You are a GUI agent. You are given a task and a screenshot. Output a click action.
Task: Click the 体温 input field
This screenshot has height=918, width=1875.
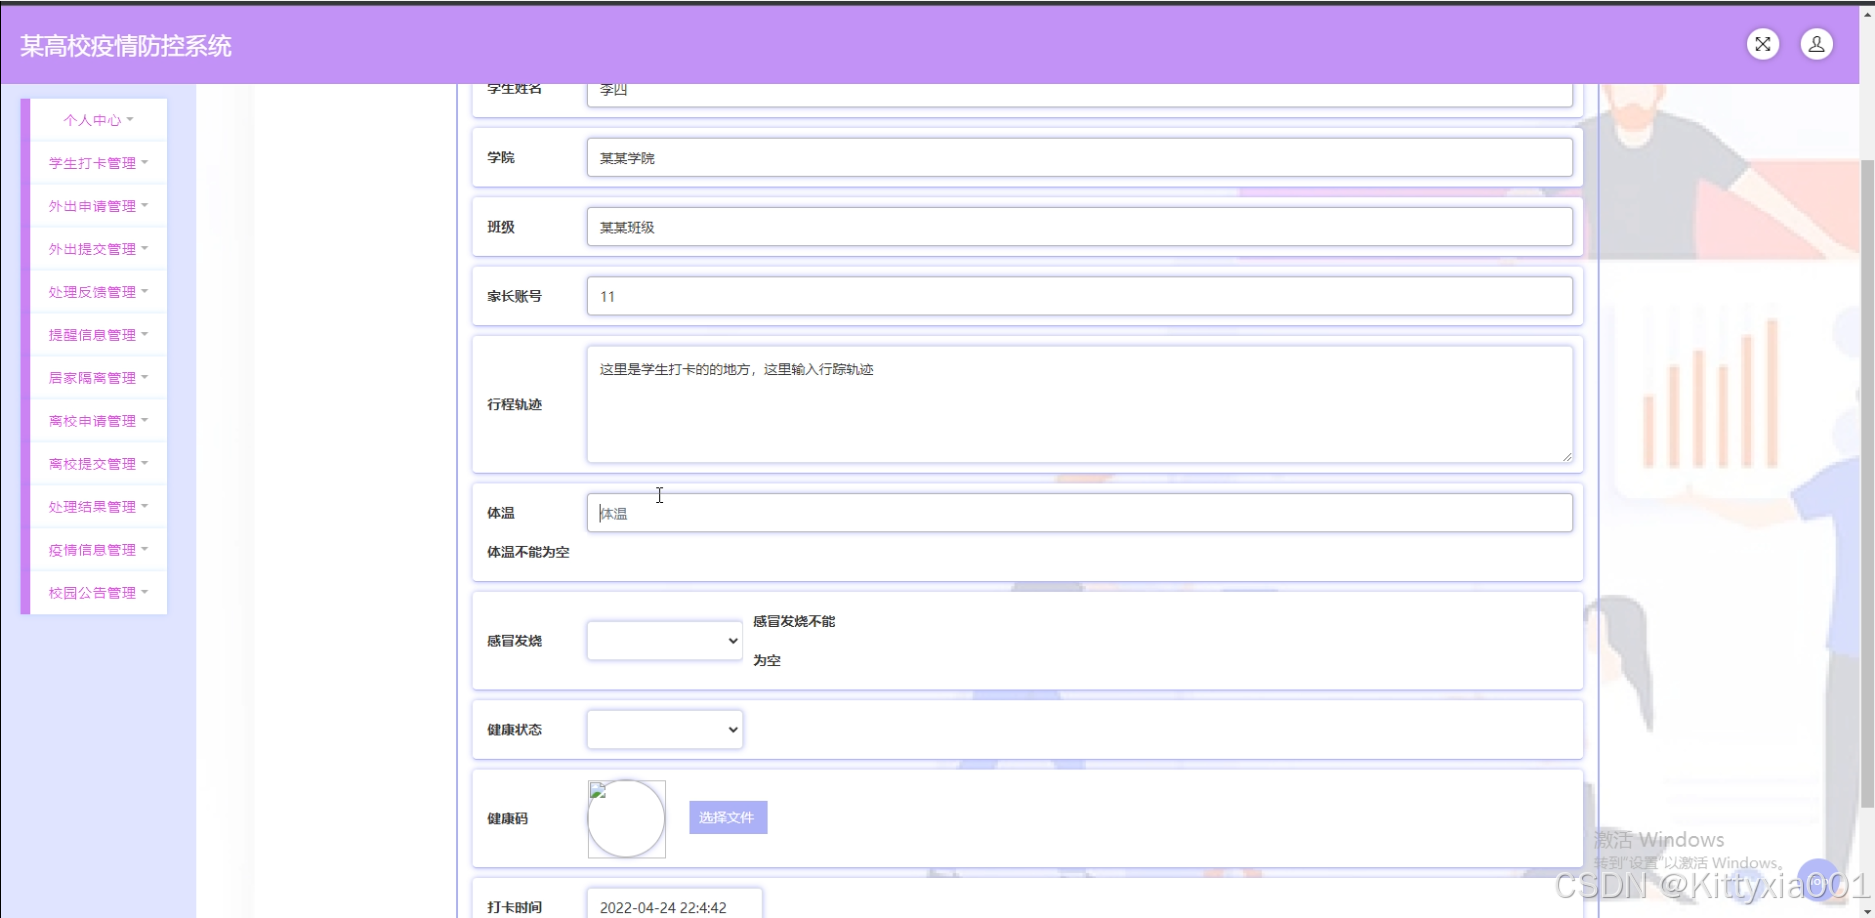point(1078,513)
